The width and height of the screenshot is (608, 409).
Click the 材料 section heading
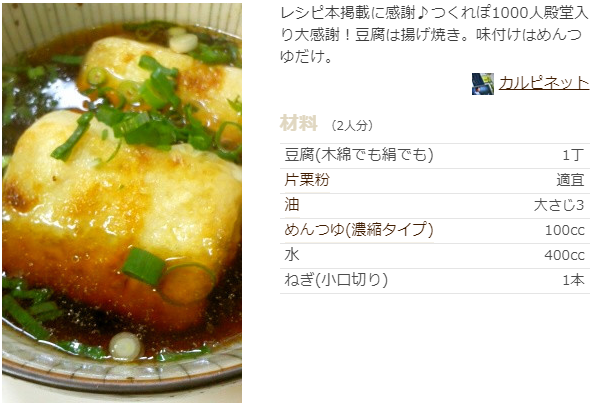tap(299, 124)
